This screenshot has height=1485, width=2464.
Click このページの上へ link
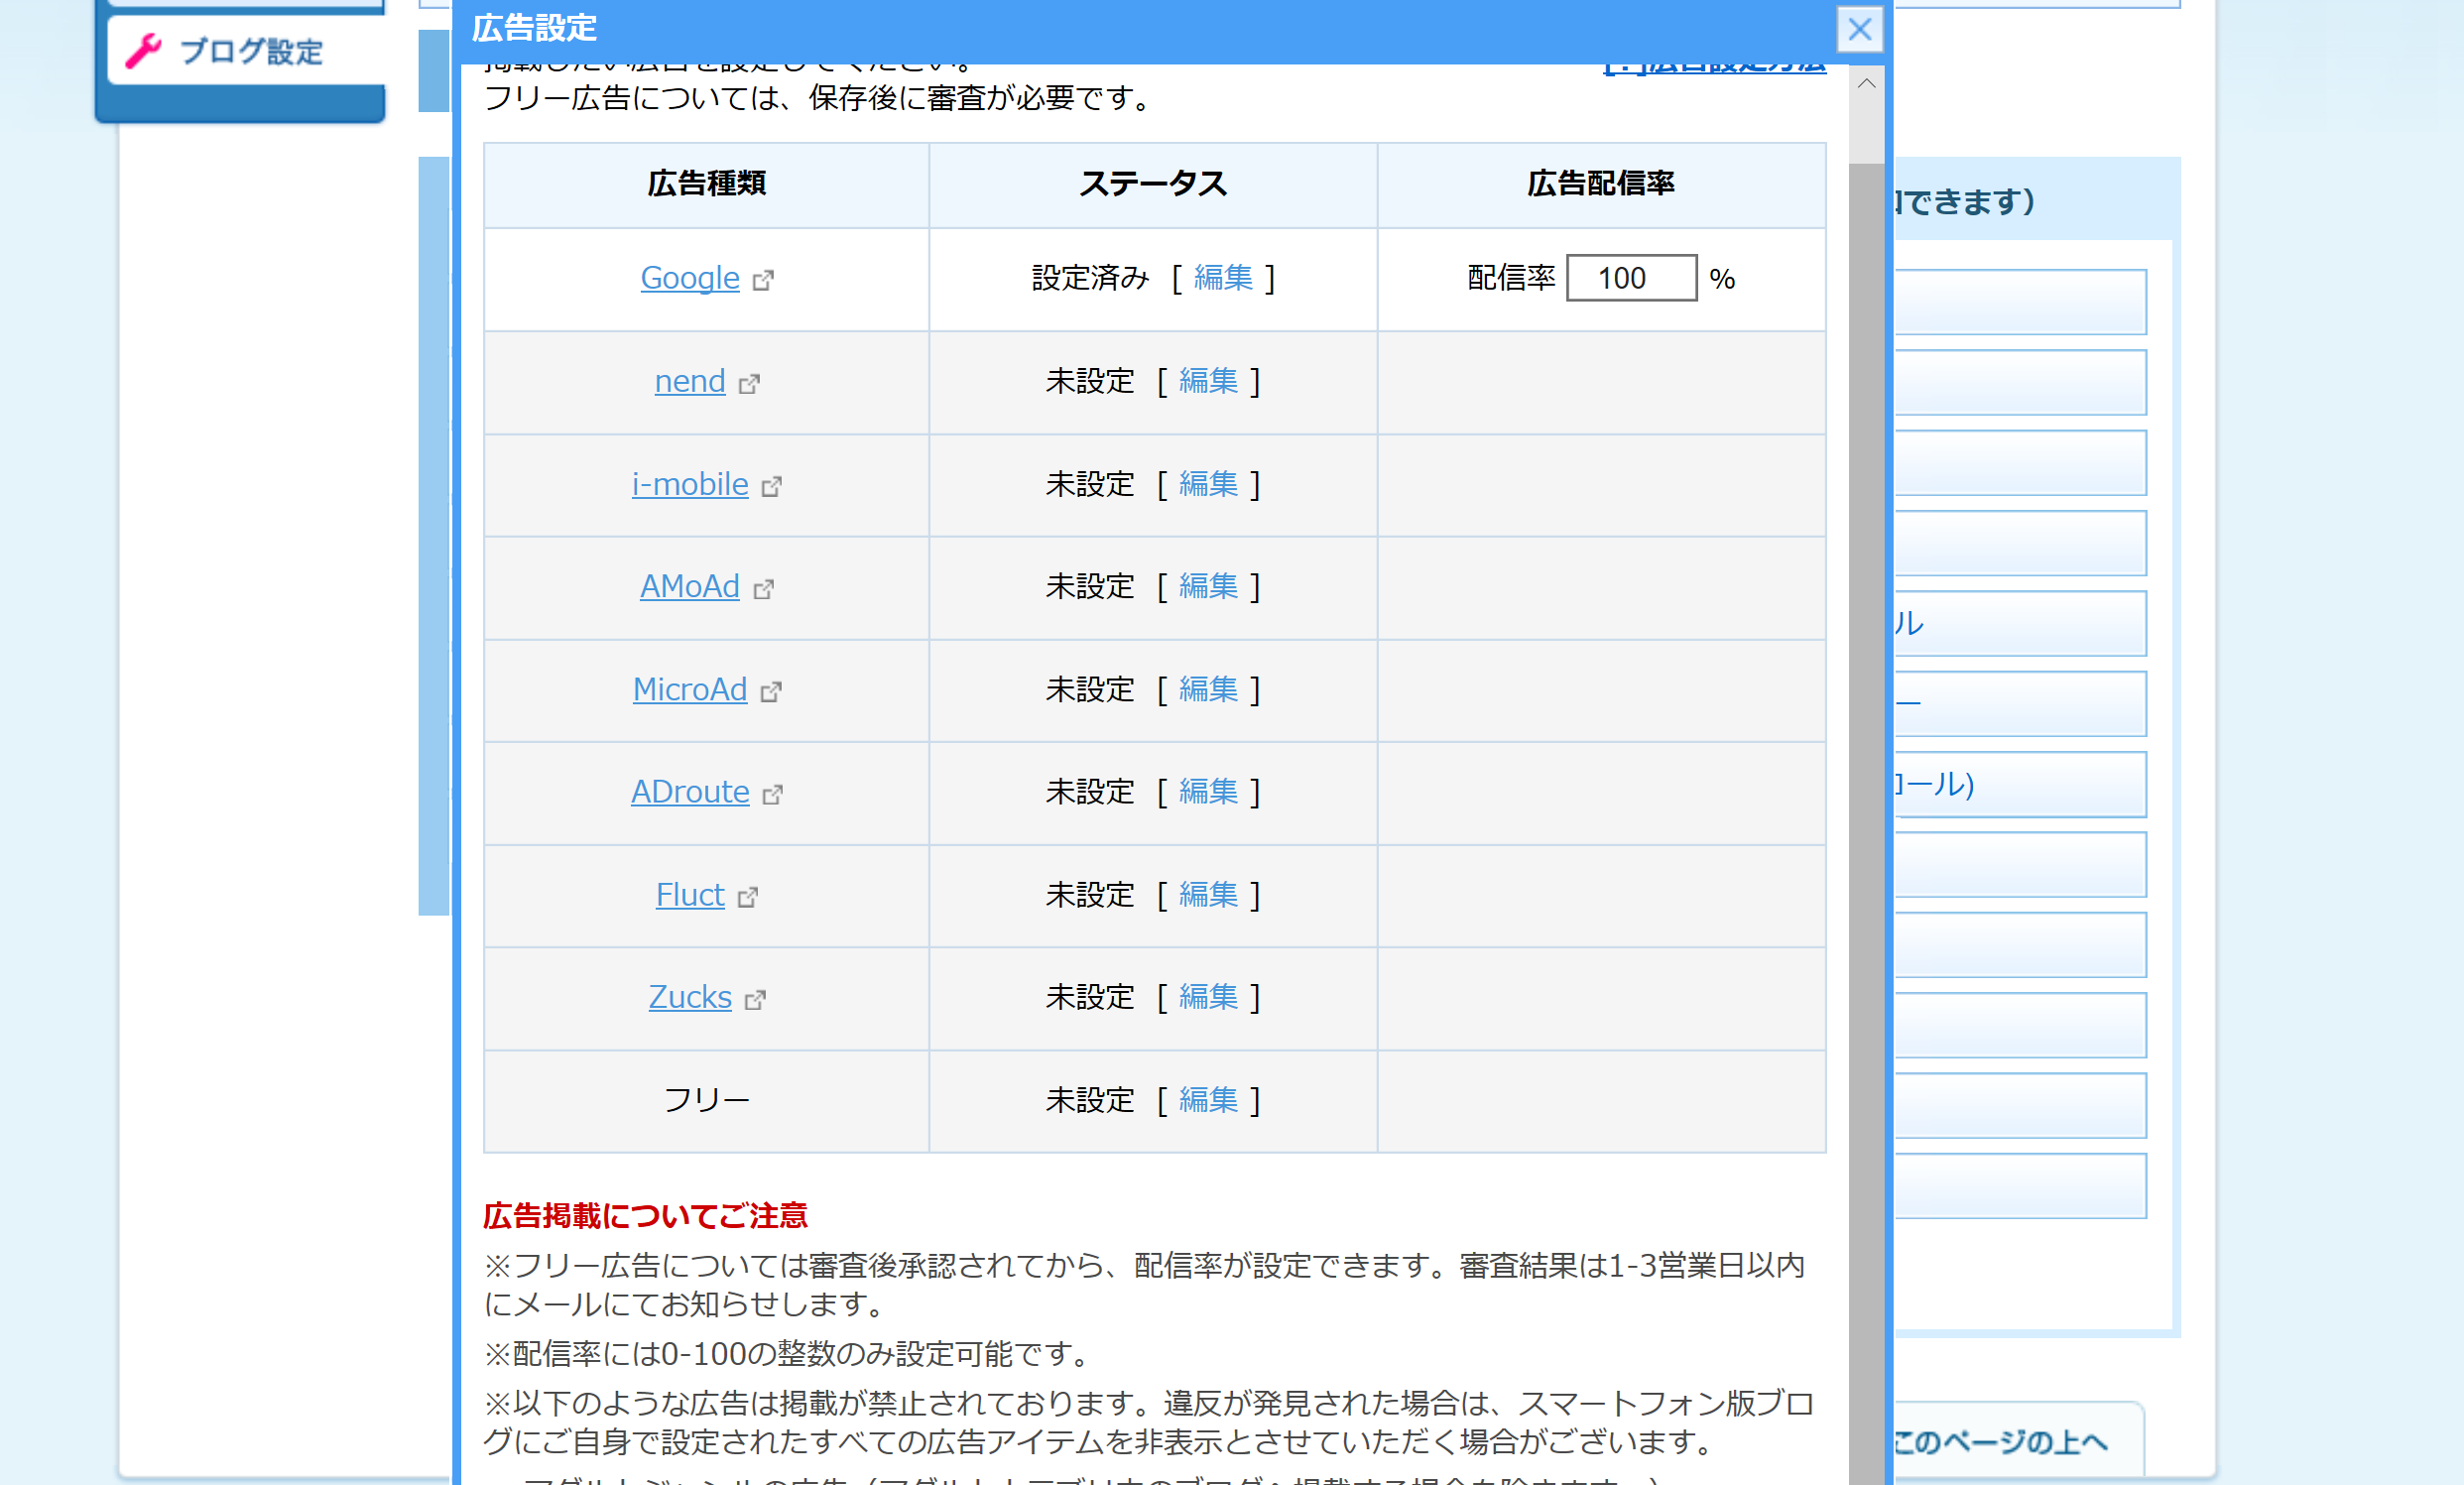click(2000, 1441)
